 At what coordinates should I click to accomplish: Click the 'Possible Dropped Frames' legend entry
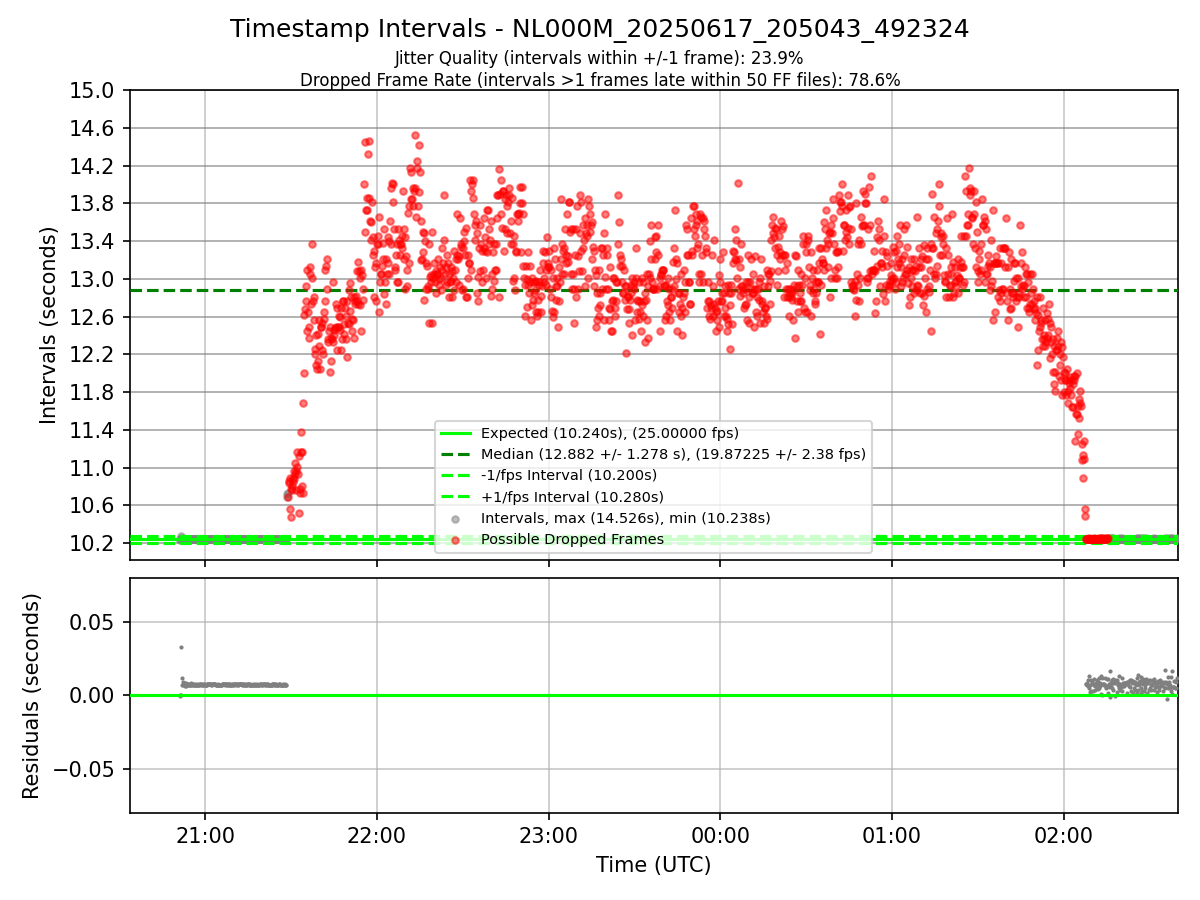pos(572,539)
